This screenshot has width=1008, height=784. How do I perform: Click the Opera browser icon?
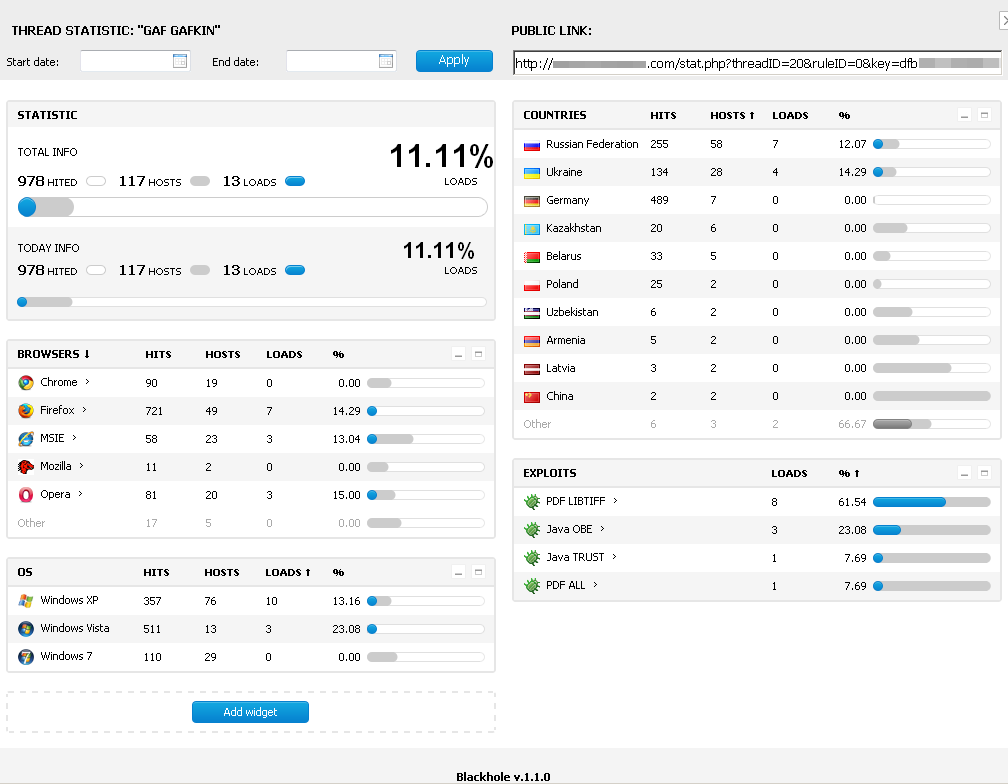(x=26, y=495)
